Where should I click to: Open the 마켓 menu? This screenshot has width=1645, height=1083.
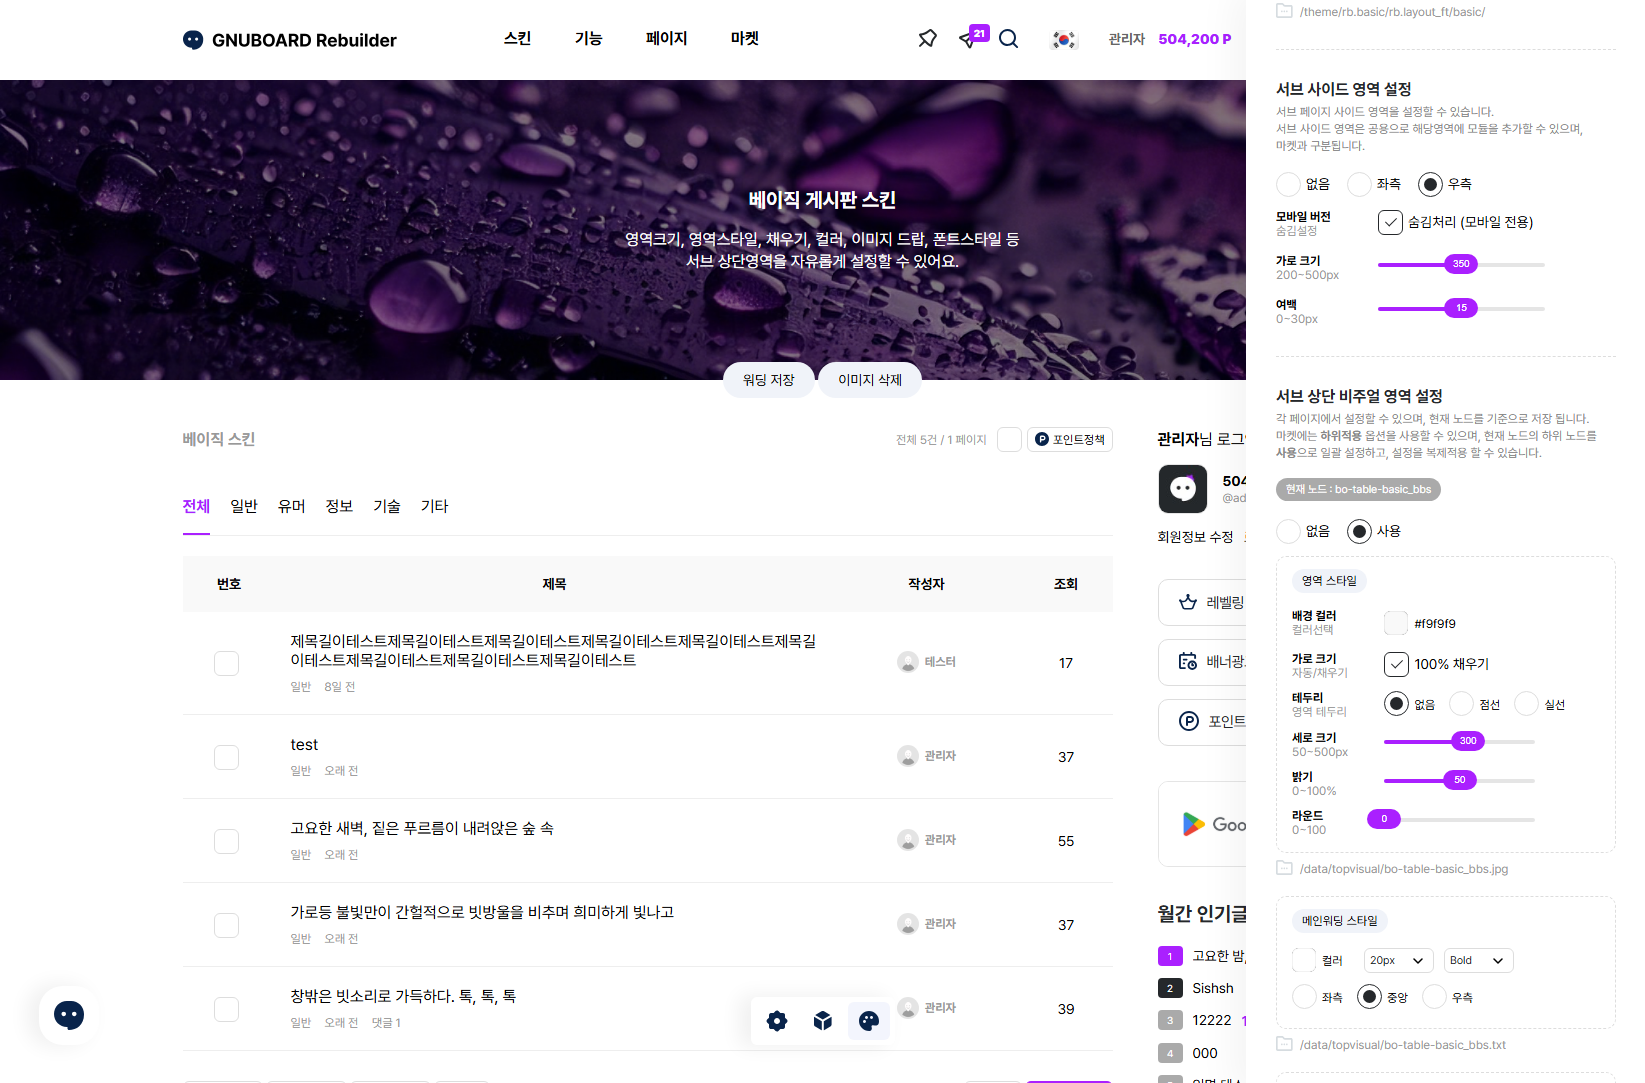tap(745, 39)
